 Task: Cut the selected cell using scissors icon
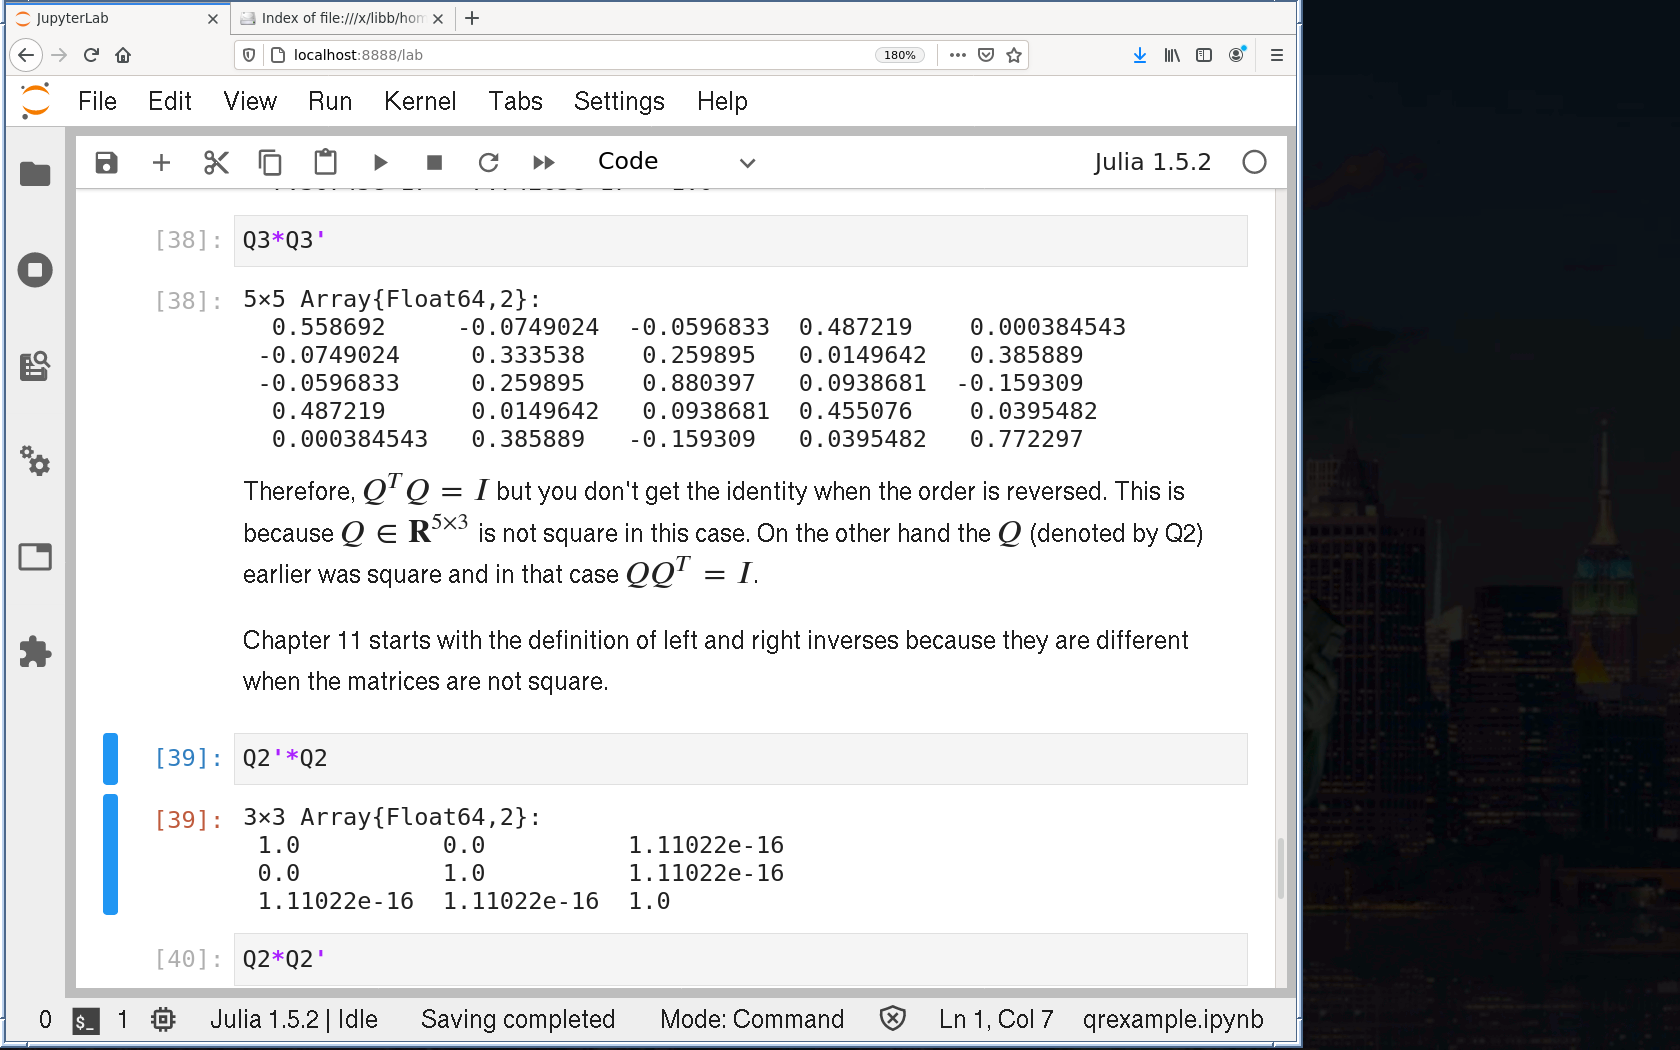[x=216, y=162]
